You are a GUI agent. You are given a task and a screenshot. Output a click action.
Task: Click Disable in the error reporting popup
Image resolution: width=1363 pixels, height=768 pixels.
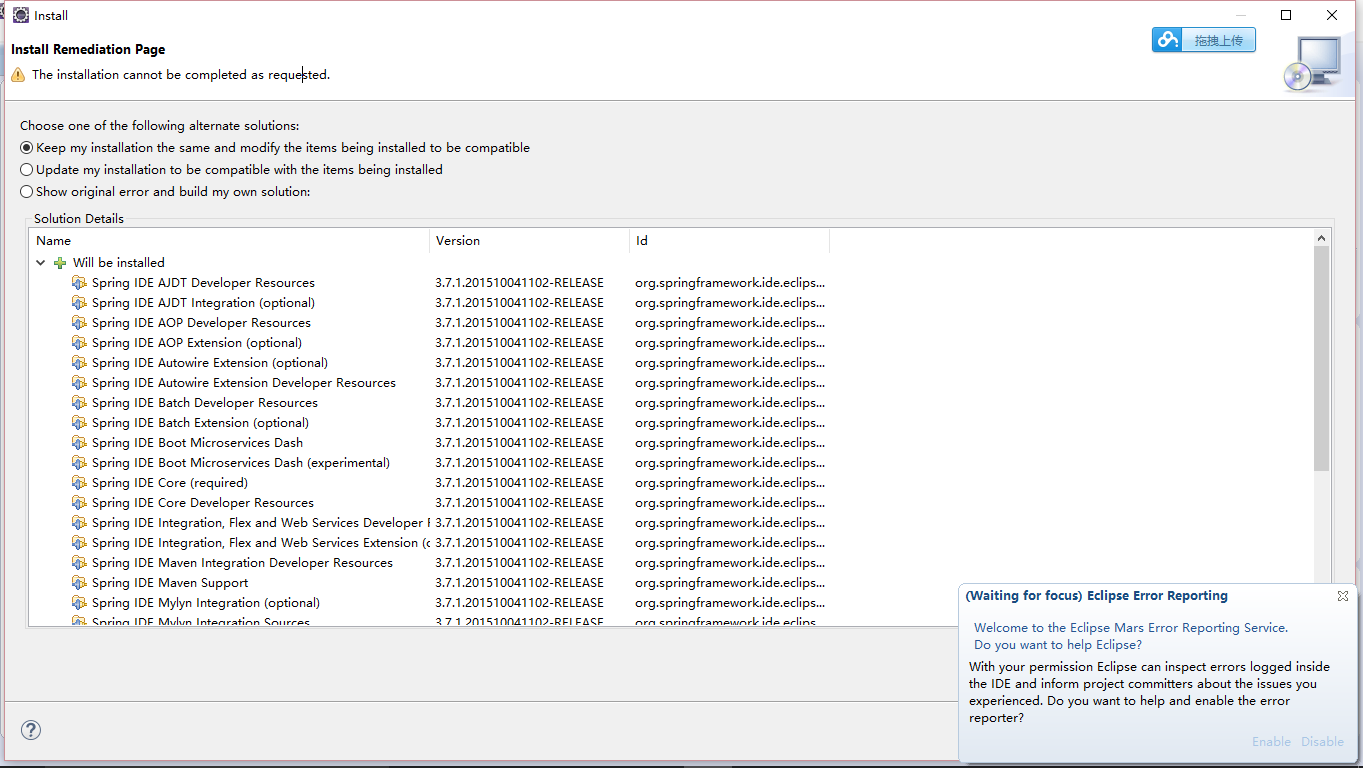click(x=1322, y=742)
